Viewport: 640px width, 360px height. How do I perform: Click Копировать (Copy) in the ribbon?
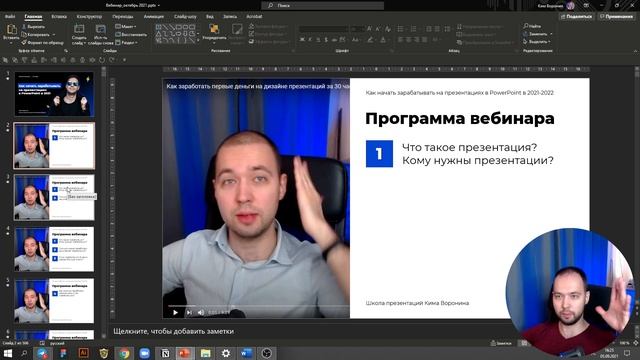(36, 34)
